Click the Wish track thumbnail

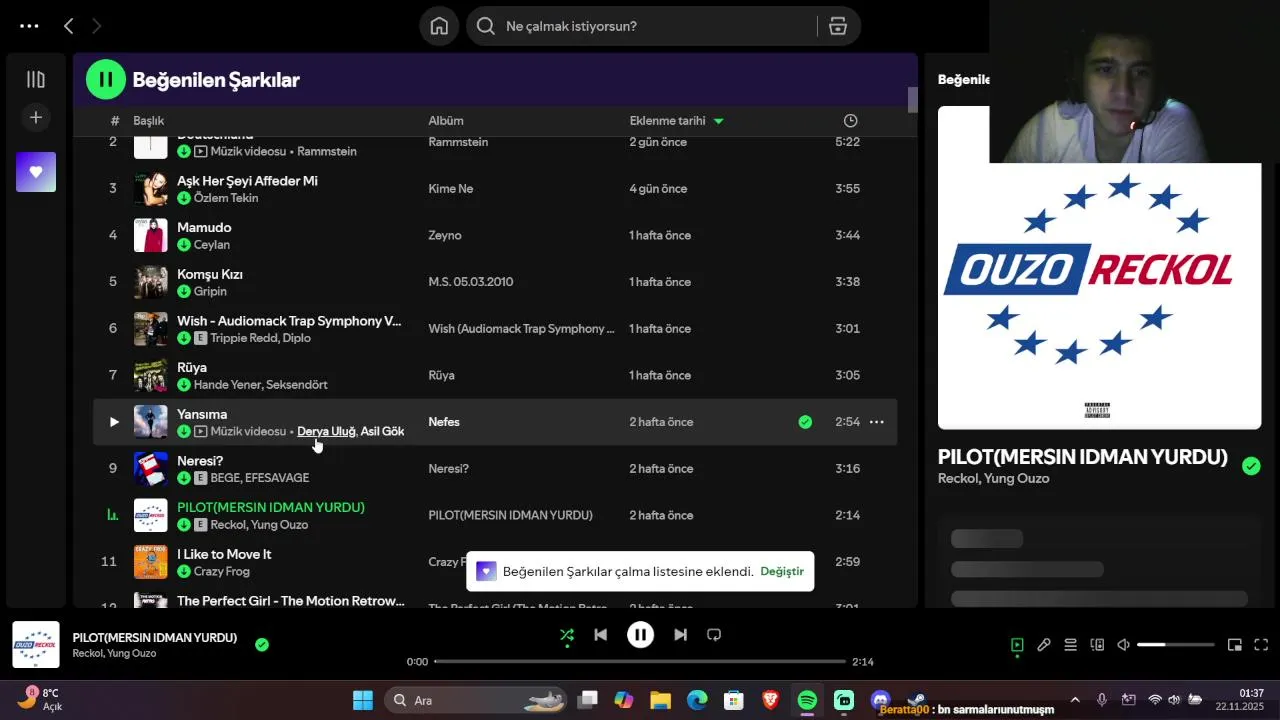click(x=151, y=328)
